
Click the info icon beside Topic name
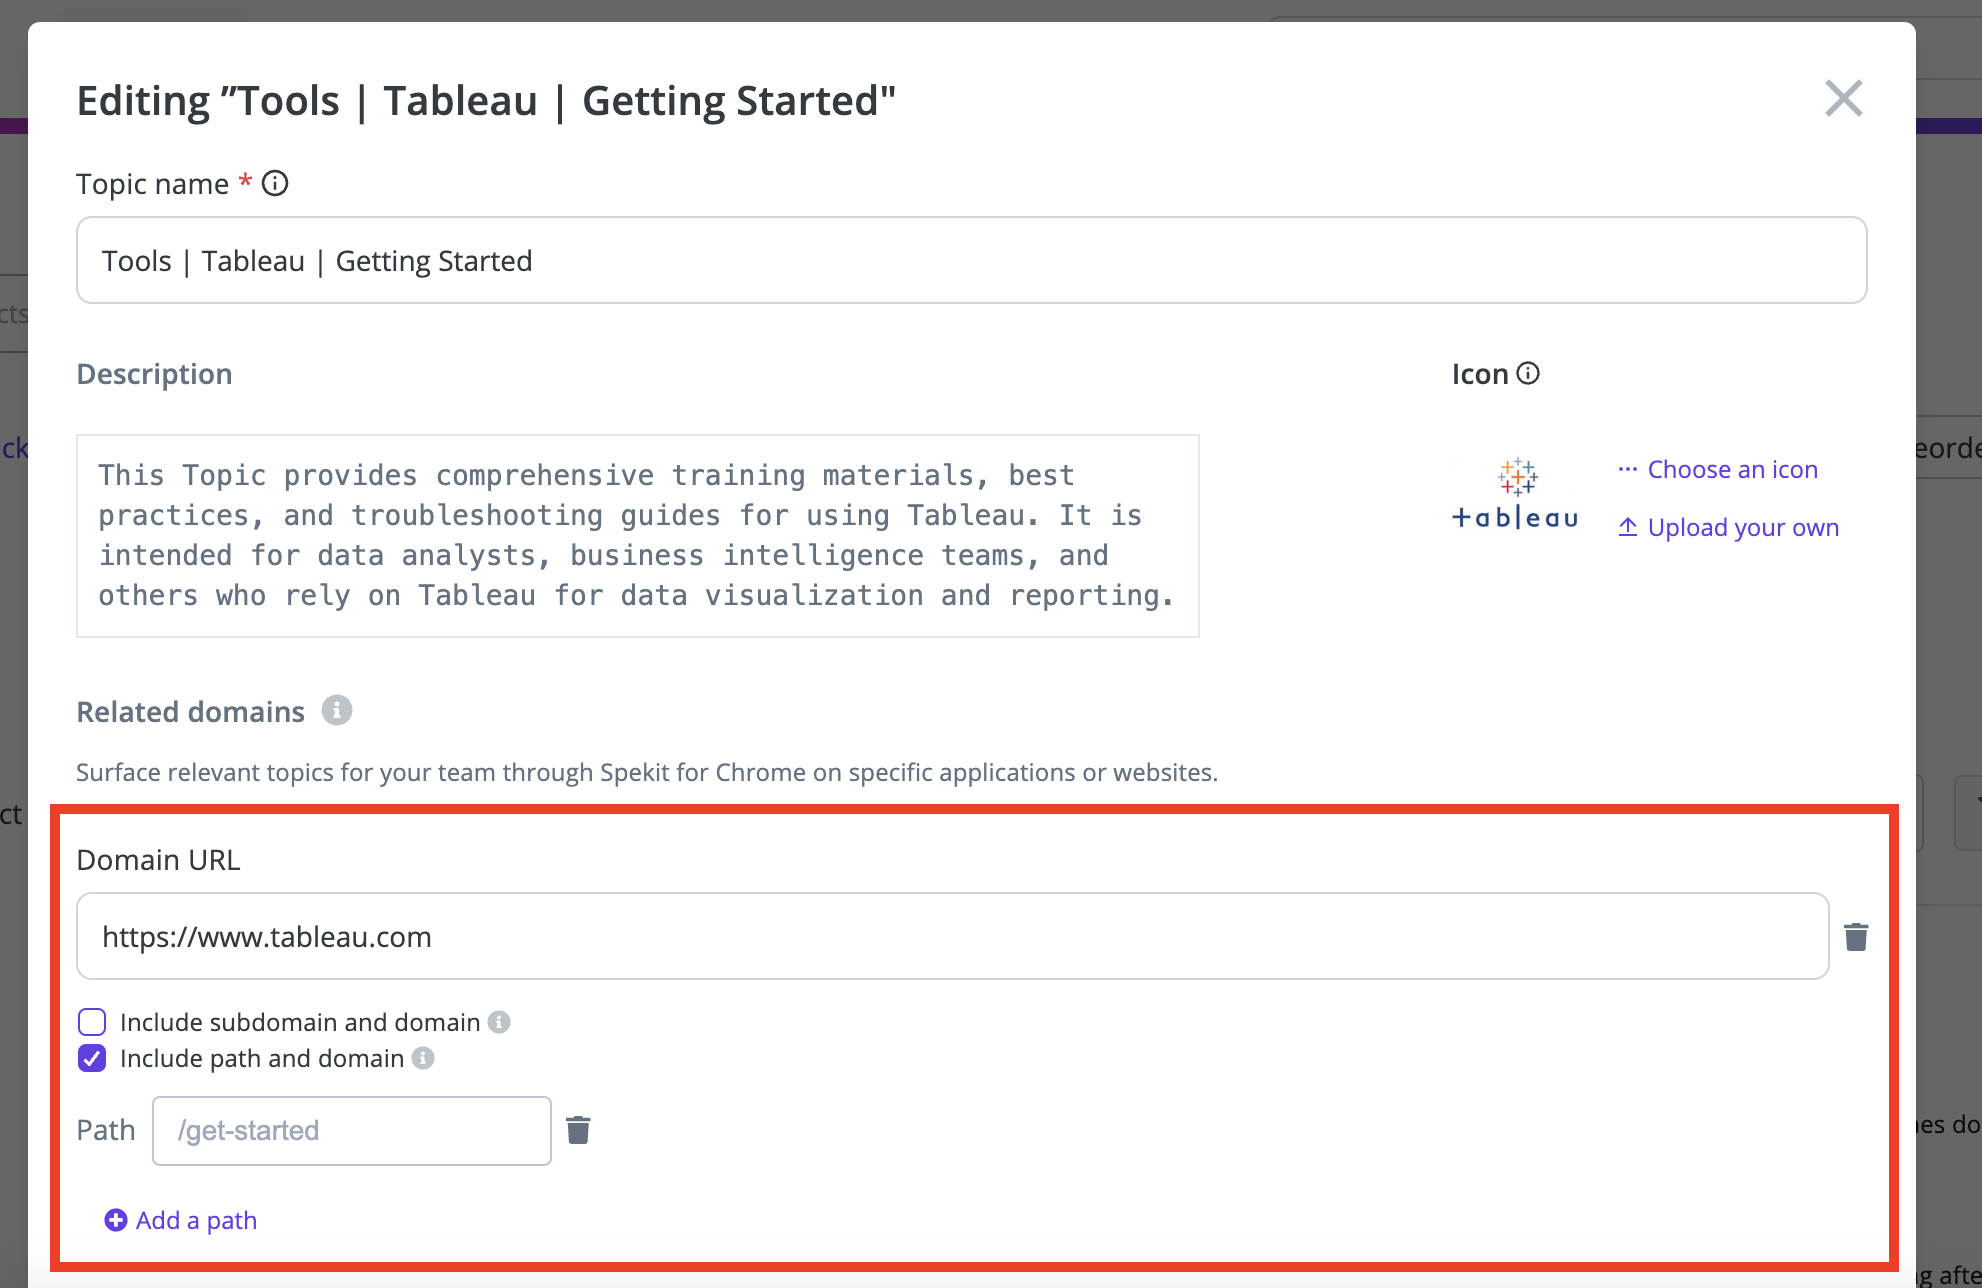275,184
